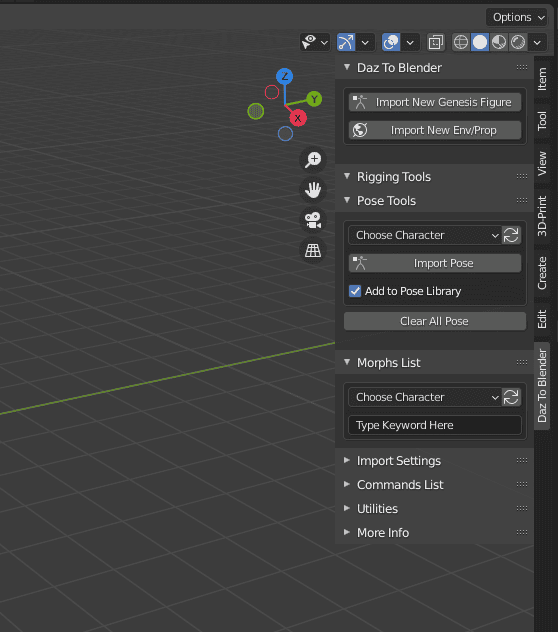Screen dimensions: 558x632
Task: Collapse the Morphs List panel
Action: [x=347, y=362]
